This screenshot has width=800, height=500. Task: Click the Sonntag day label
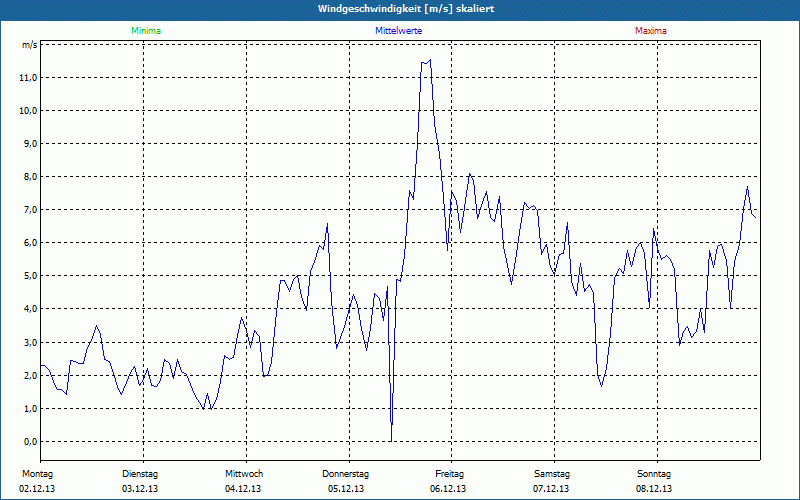(654, 474)
